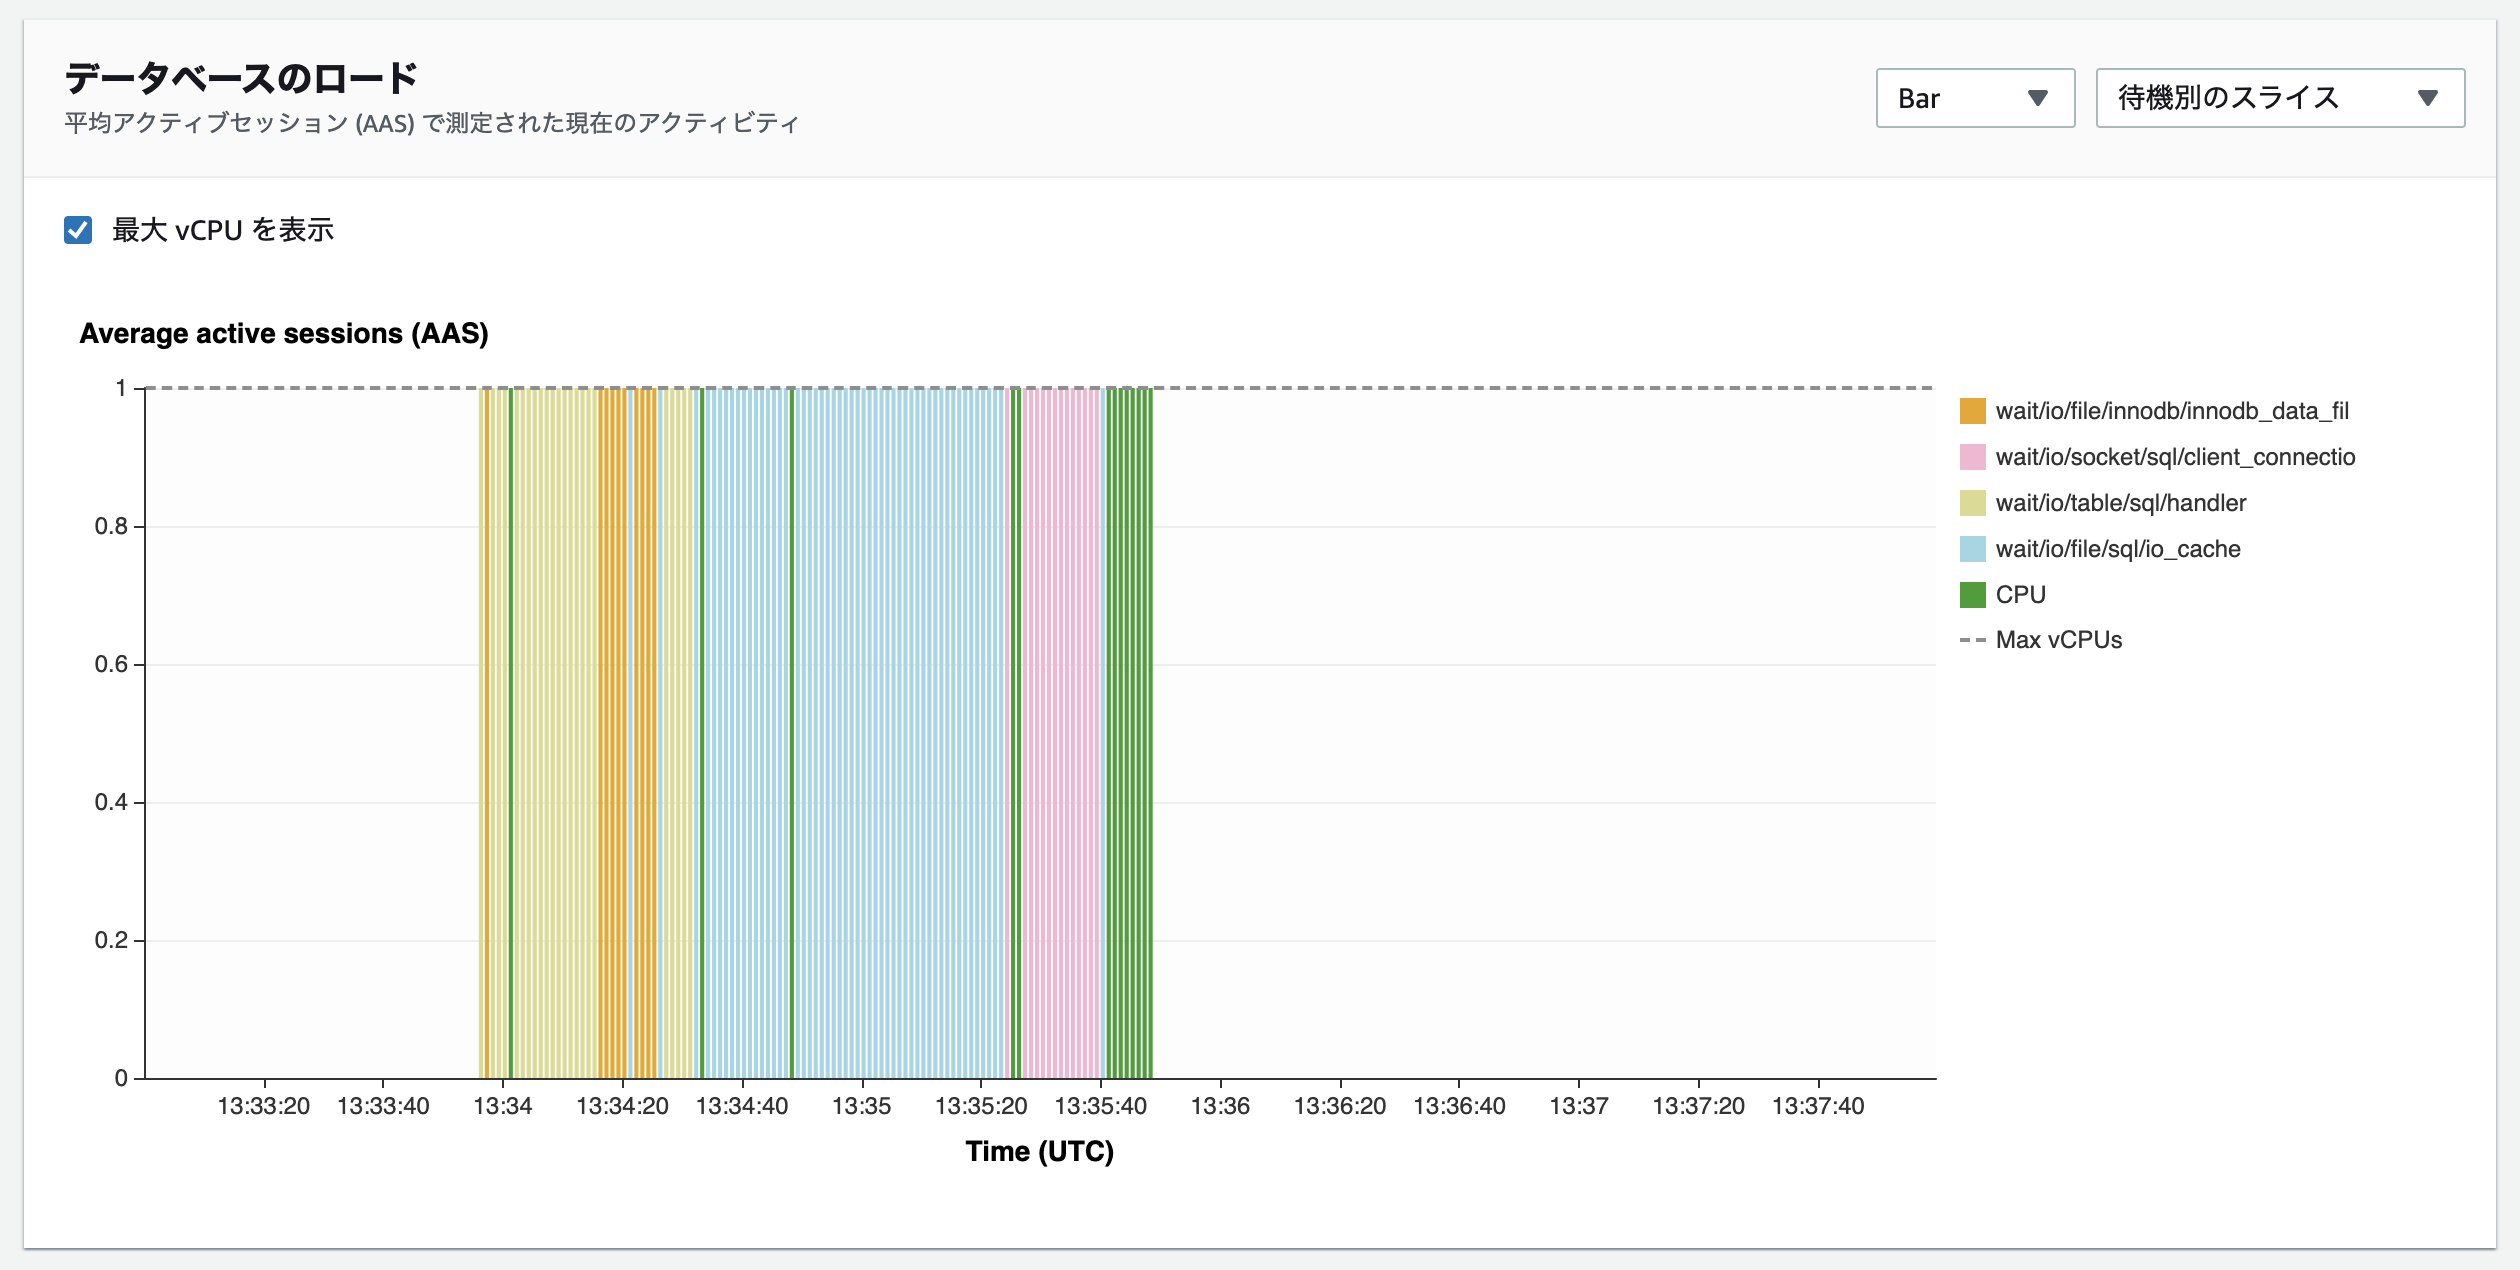Click the light blue io_cache legend swatch

[1972, 549]
